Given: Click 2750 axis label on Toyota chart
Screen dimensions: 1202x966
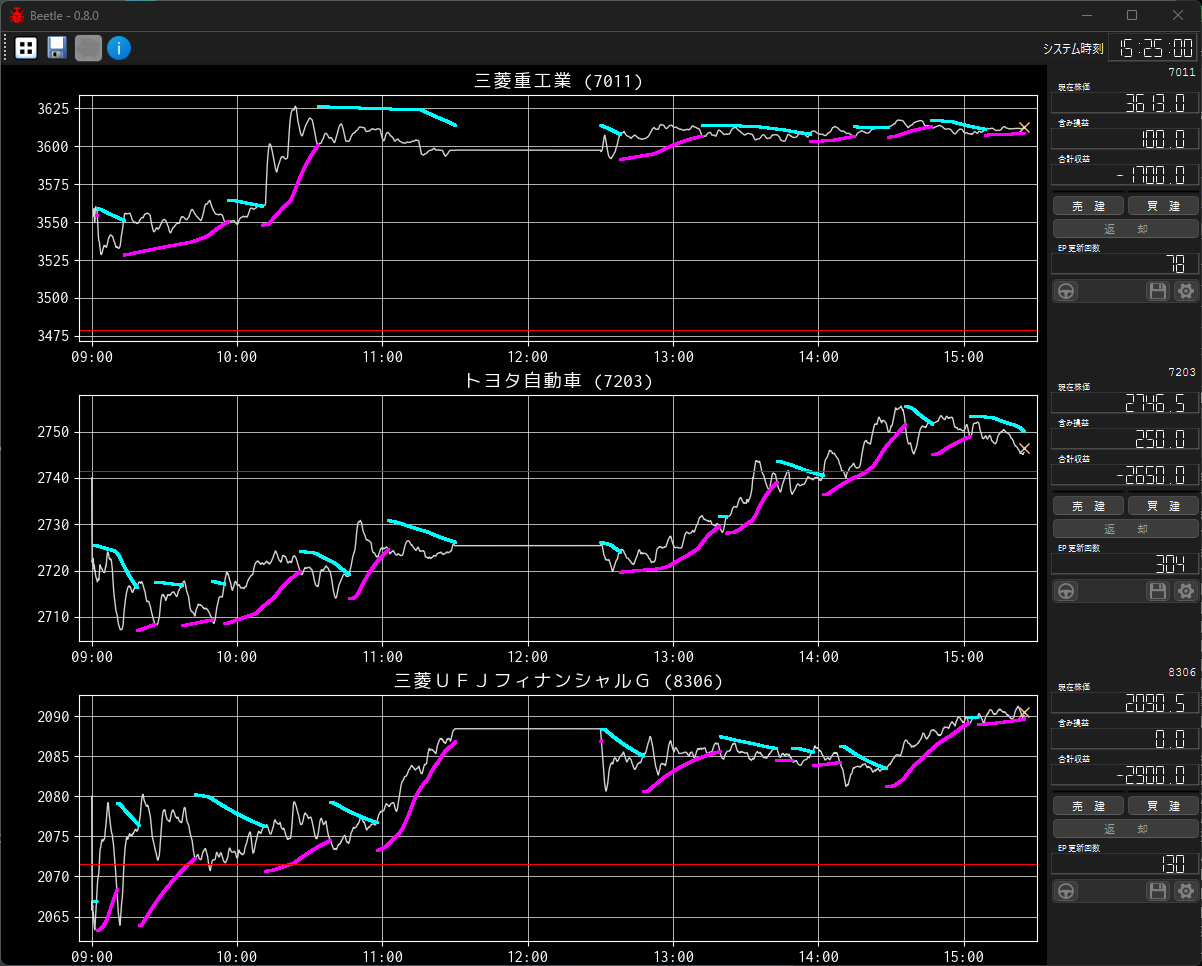Looking at the screenshot, I should tap(51, 433).
